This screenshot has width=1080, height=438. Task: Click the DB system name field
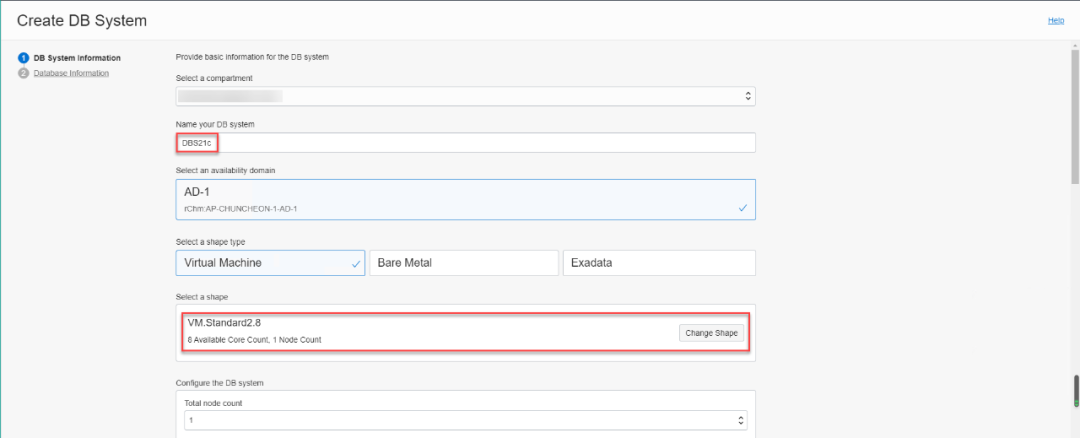click(465, 143)
